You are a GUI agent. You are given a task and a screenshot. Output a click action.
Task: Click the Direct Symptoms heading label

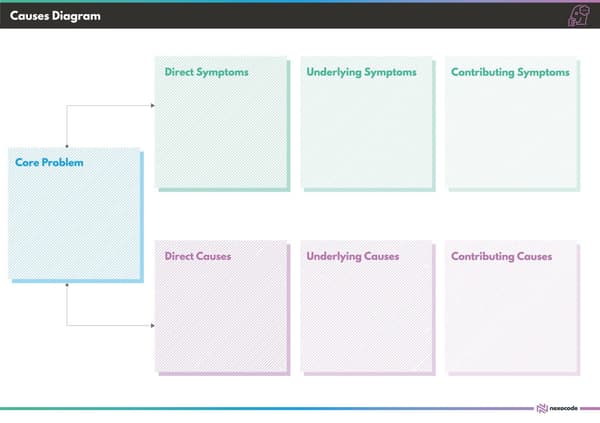206,72
